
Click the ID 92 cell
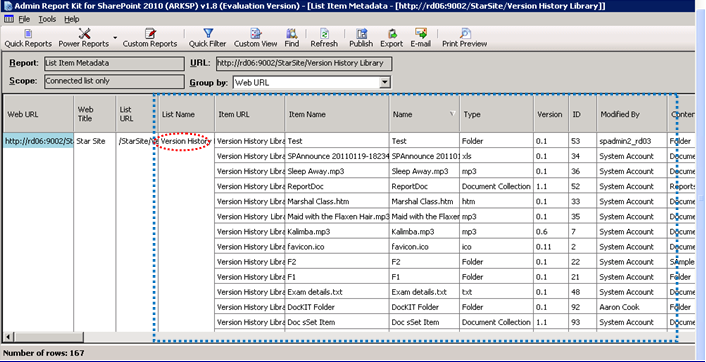[x=583, y=307]
